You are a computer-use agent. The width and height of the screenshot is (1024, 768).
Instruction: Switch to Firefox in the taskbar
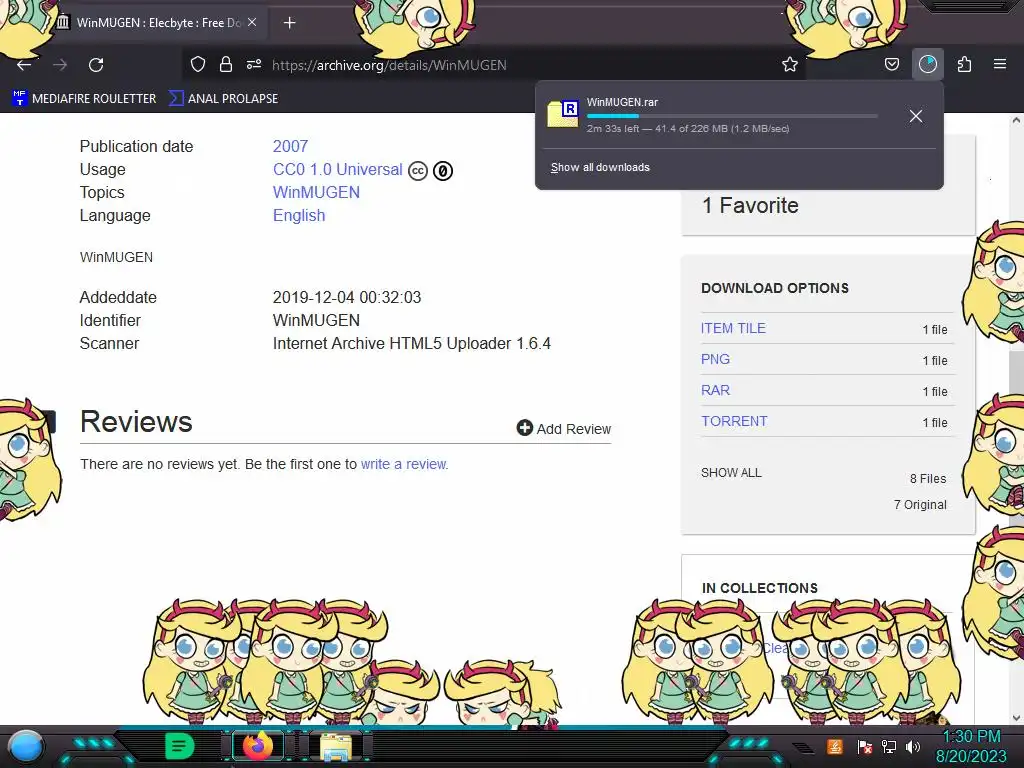pyautogui.click(x=257, y=746)
